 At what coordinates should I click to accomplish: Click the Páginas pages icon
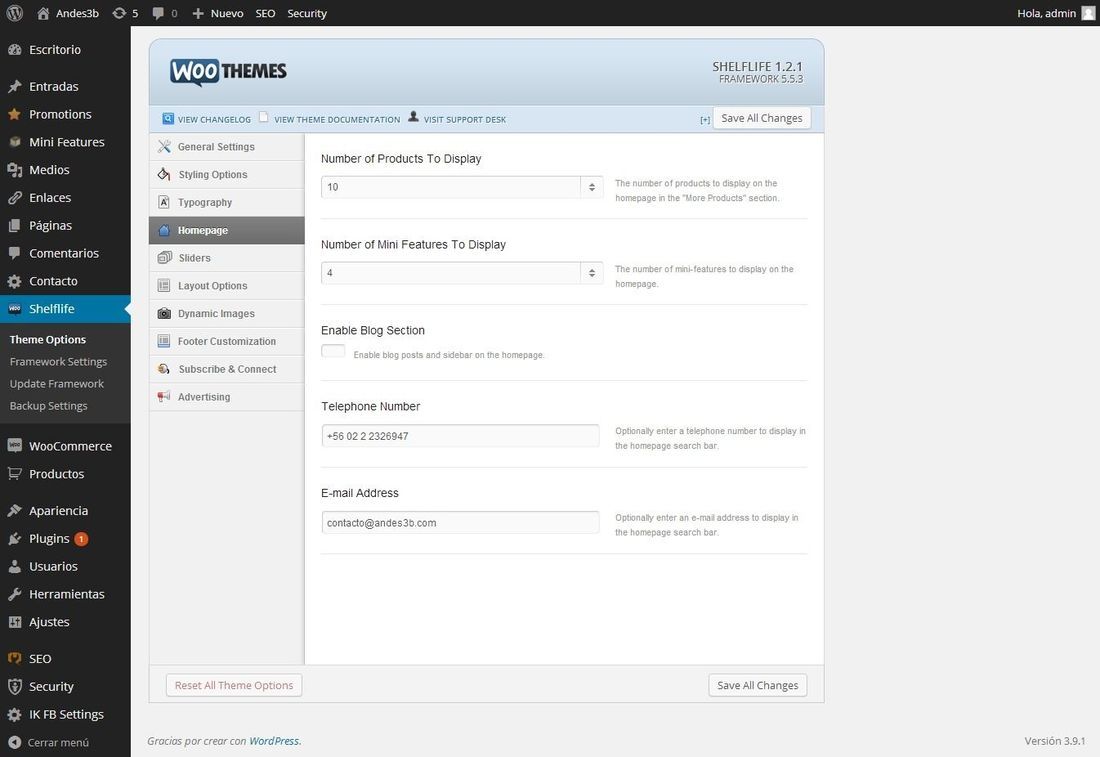pos(14,225)
